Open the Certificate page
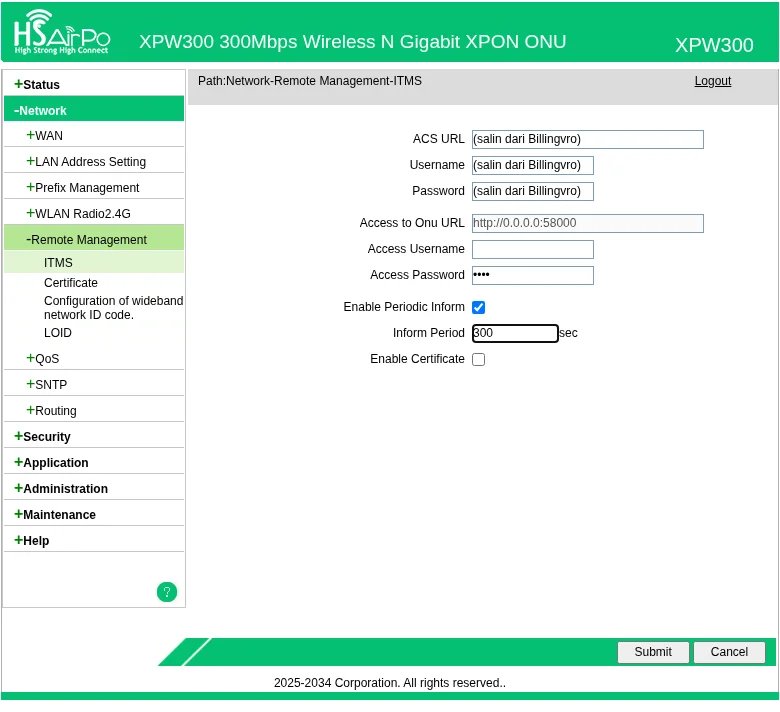 pos(71,282)
